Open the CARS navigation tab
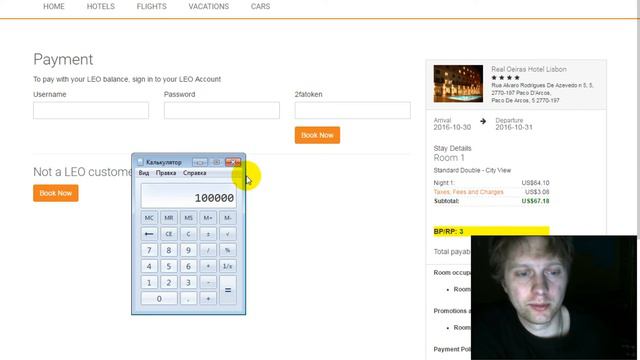This screenshot has height=360, width=640. [260, 7]
